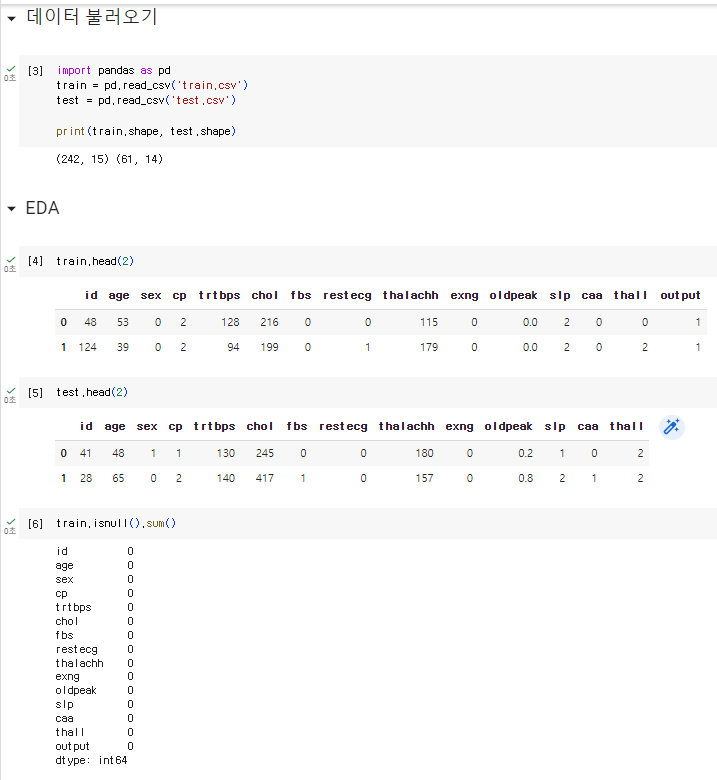This screenshot has width=717, height=780.
Task: Run cell with execution count [4]
Action: click(x=35, y=261)
